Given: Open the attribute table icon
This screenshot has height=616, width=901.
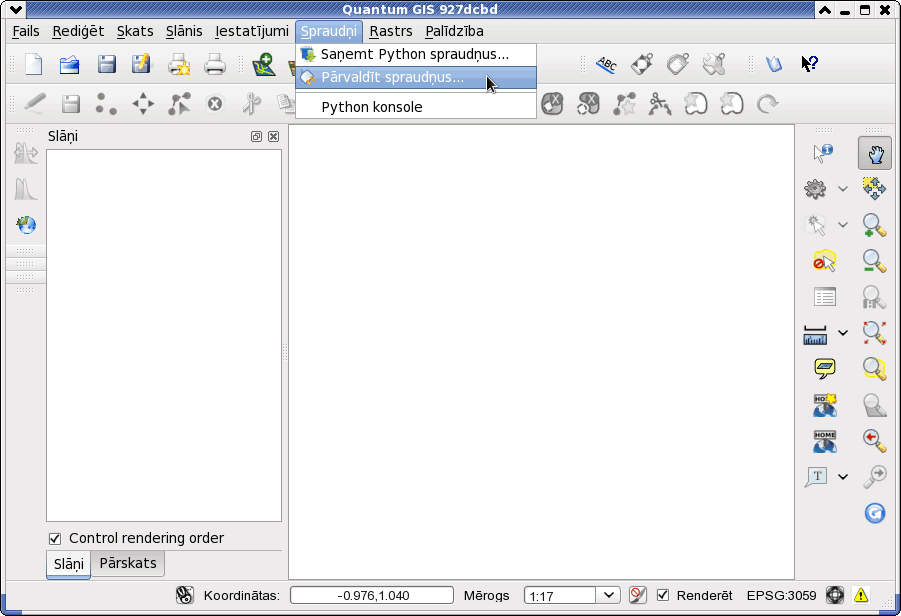Looking at the screenshot, I should pyautogui.click(x=825, y=297).
